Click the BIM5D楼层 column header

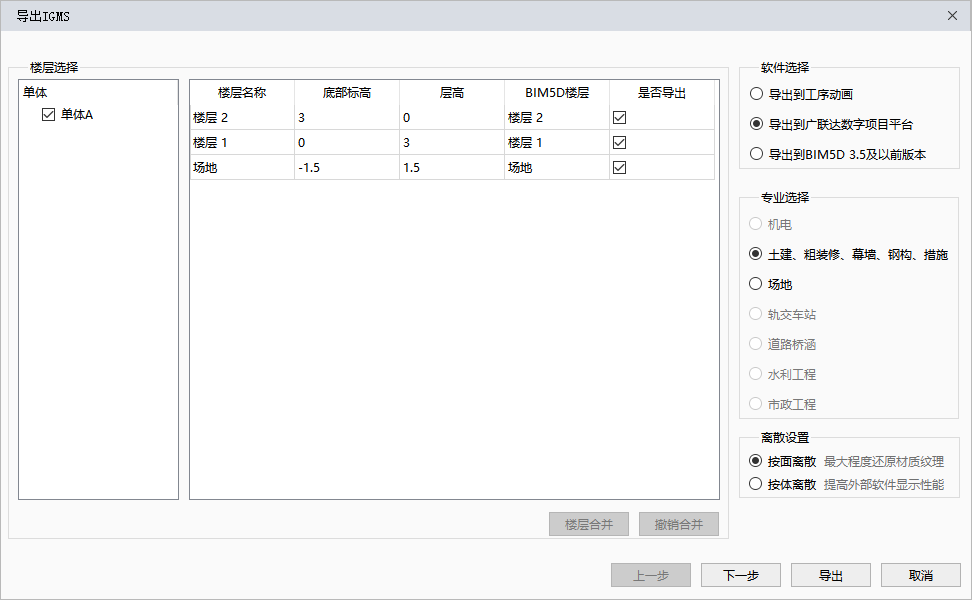(x=557, y=93)
